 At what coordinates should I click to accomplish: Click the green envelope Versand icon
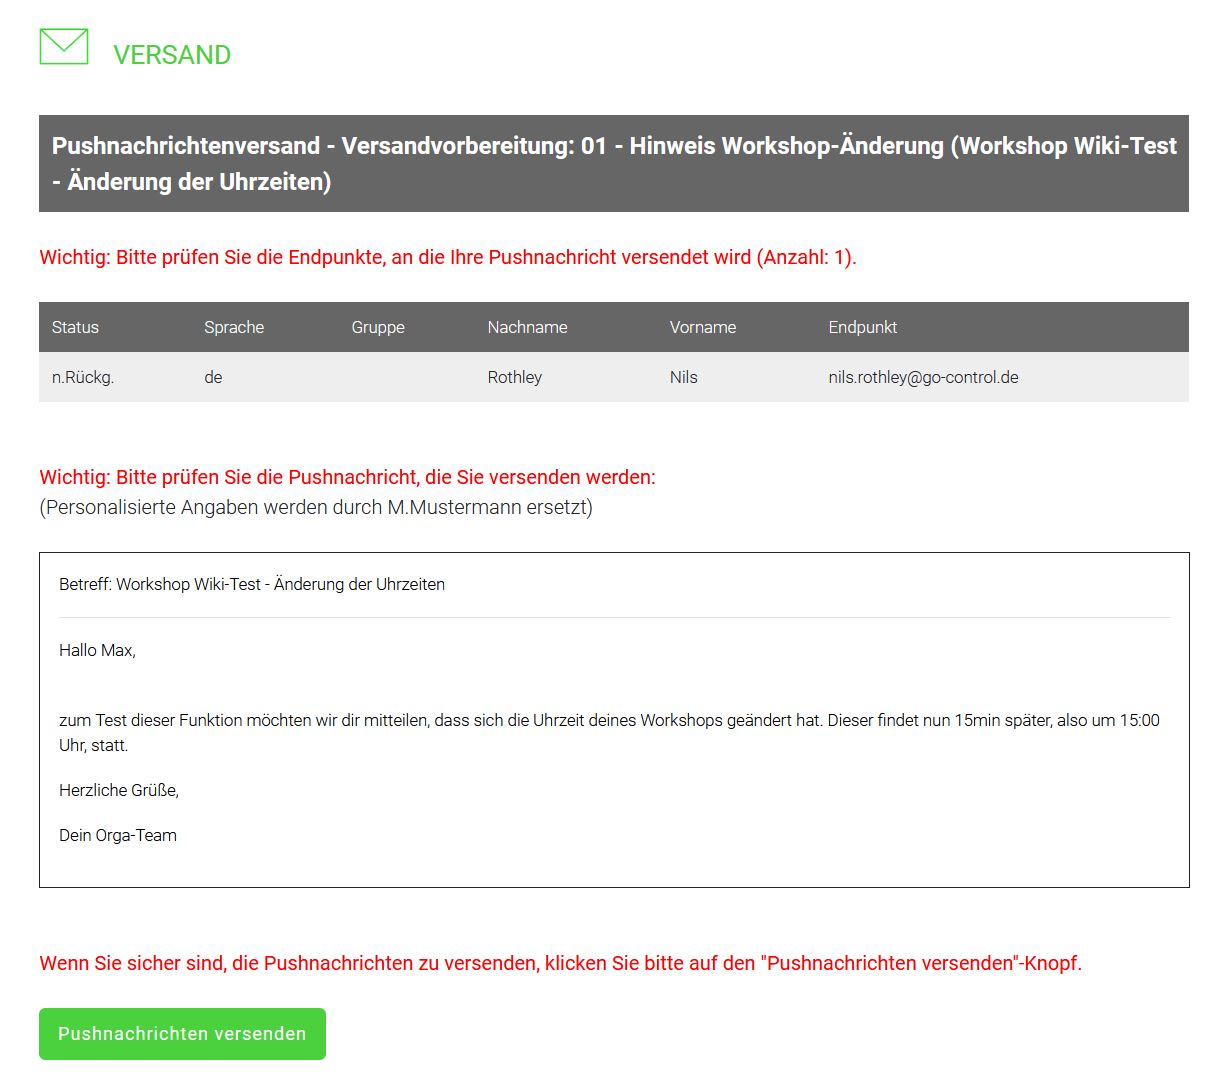64,47
